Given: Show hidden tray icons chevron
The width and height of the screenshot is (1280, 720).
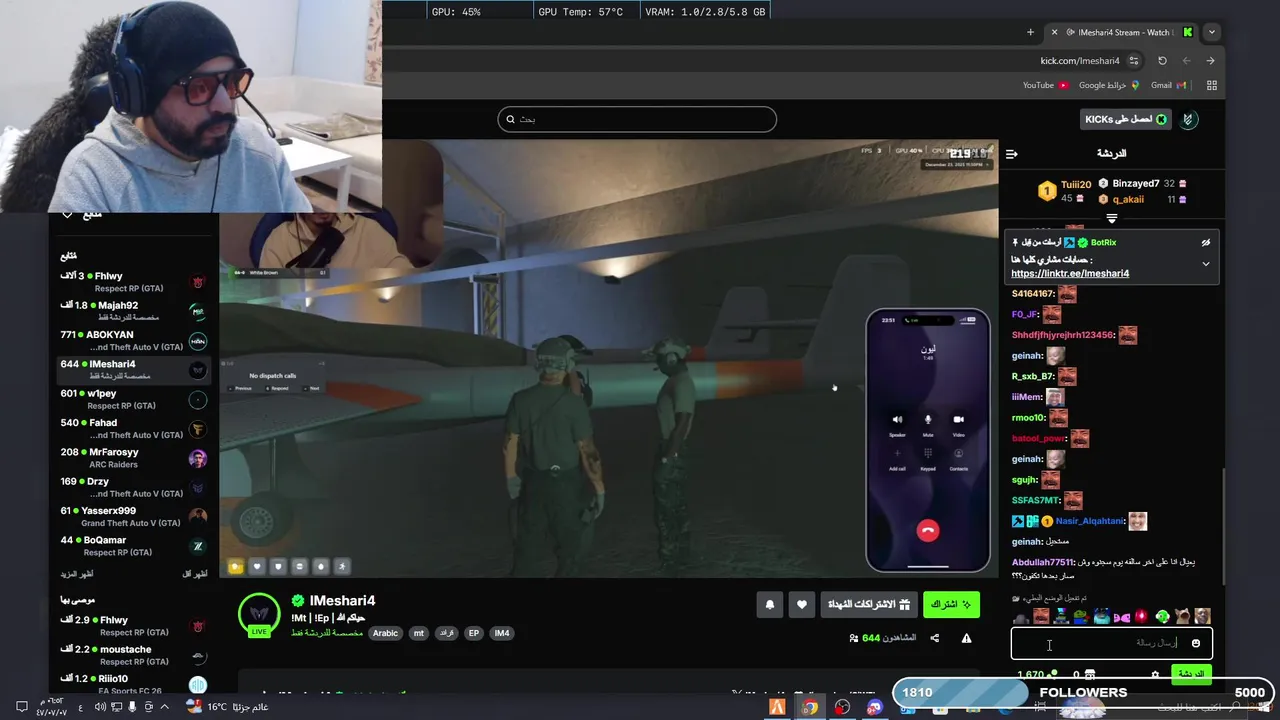Looking at the screenshot, I should [165, 707].
